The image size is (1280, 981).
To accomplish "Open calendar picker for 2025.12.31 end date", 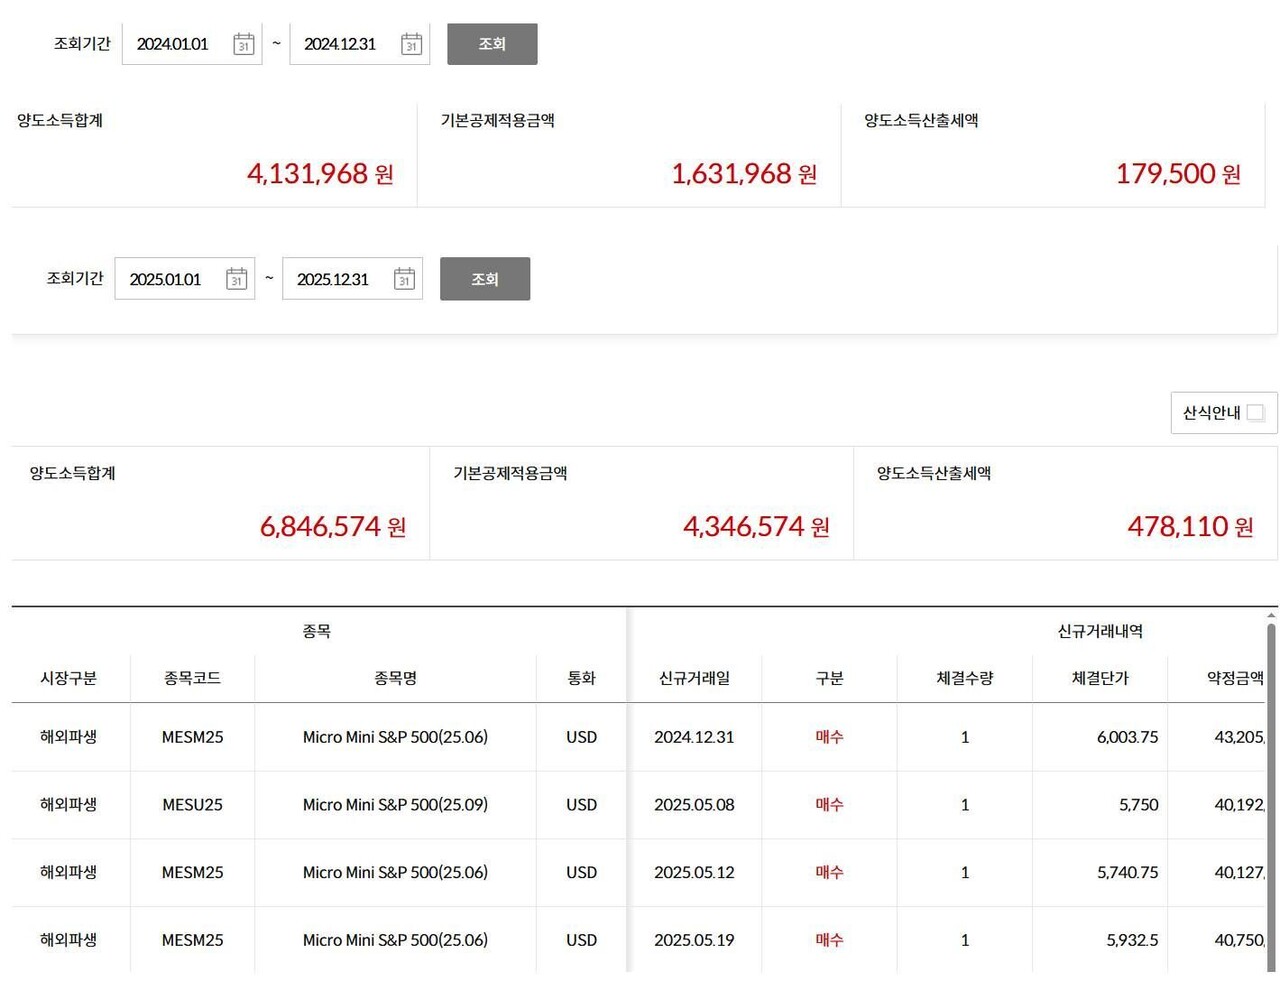I will point(404,279).
